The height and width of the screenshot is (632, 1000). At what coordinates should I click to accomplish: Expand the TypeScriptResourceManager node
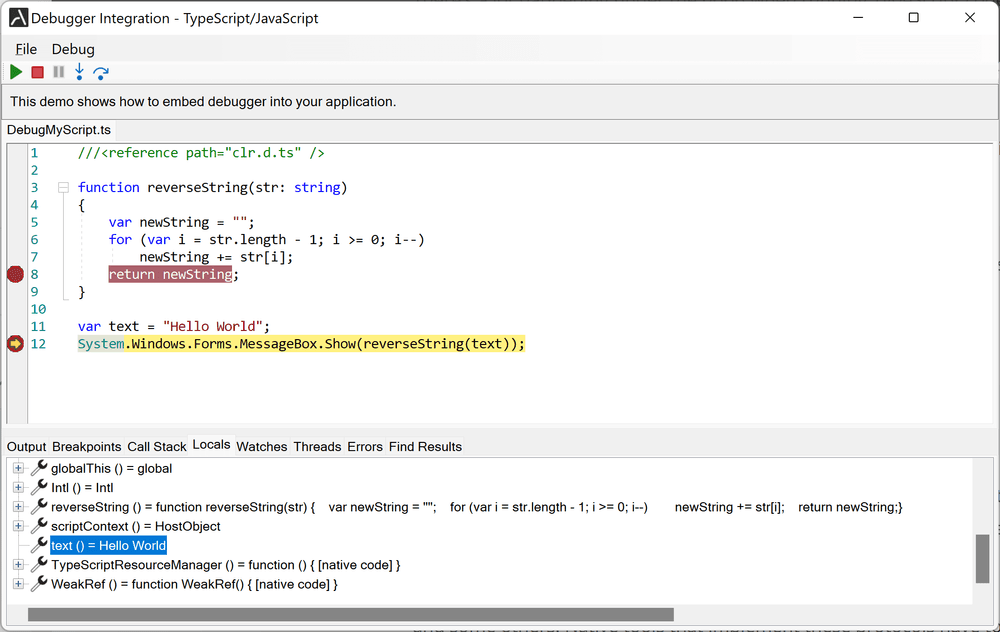click(18, 564)
